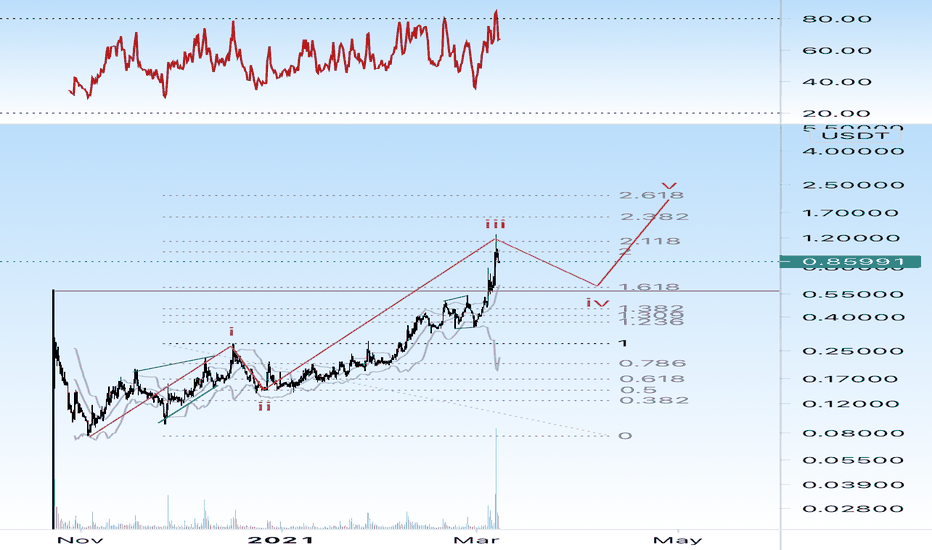Viewport: 932px width, 550px height.
Task: Click the USDT currency label
Action: [856, 136]
